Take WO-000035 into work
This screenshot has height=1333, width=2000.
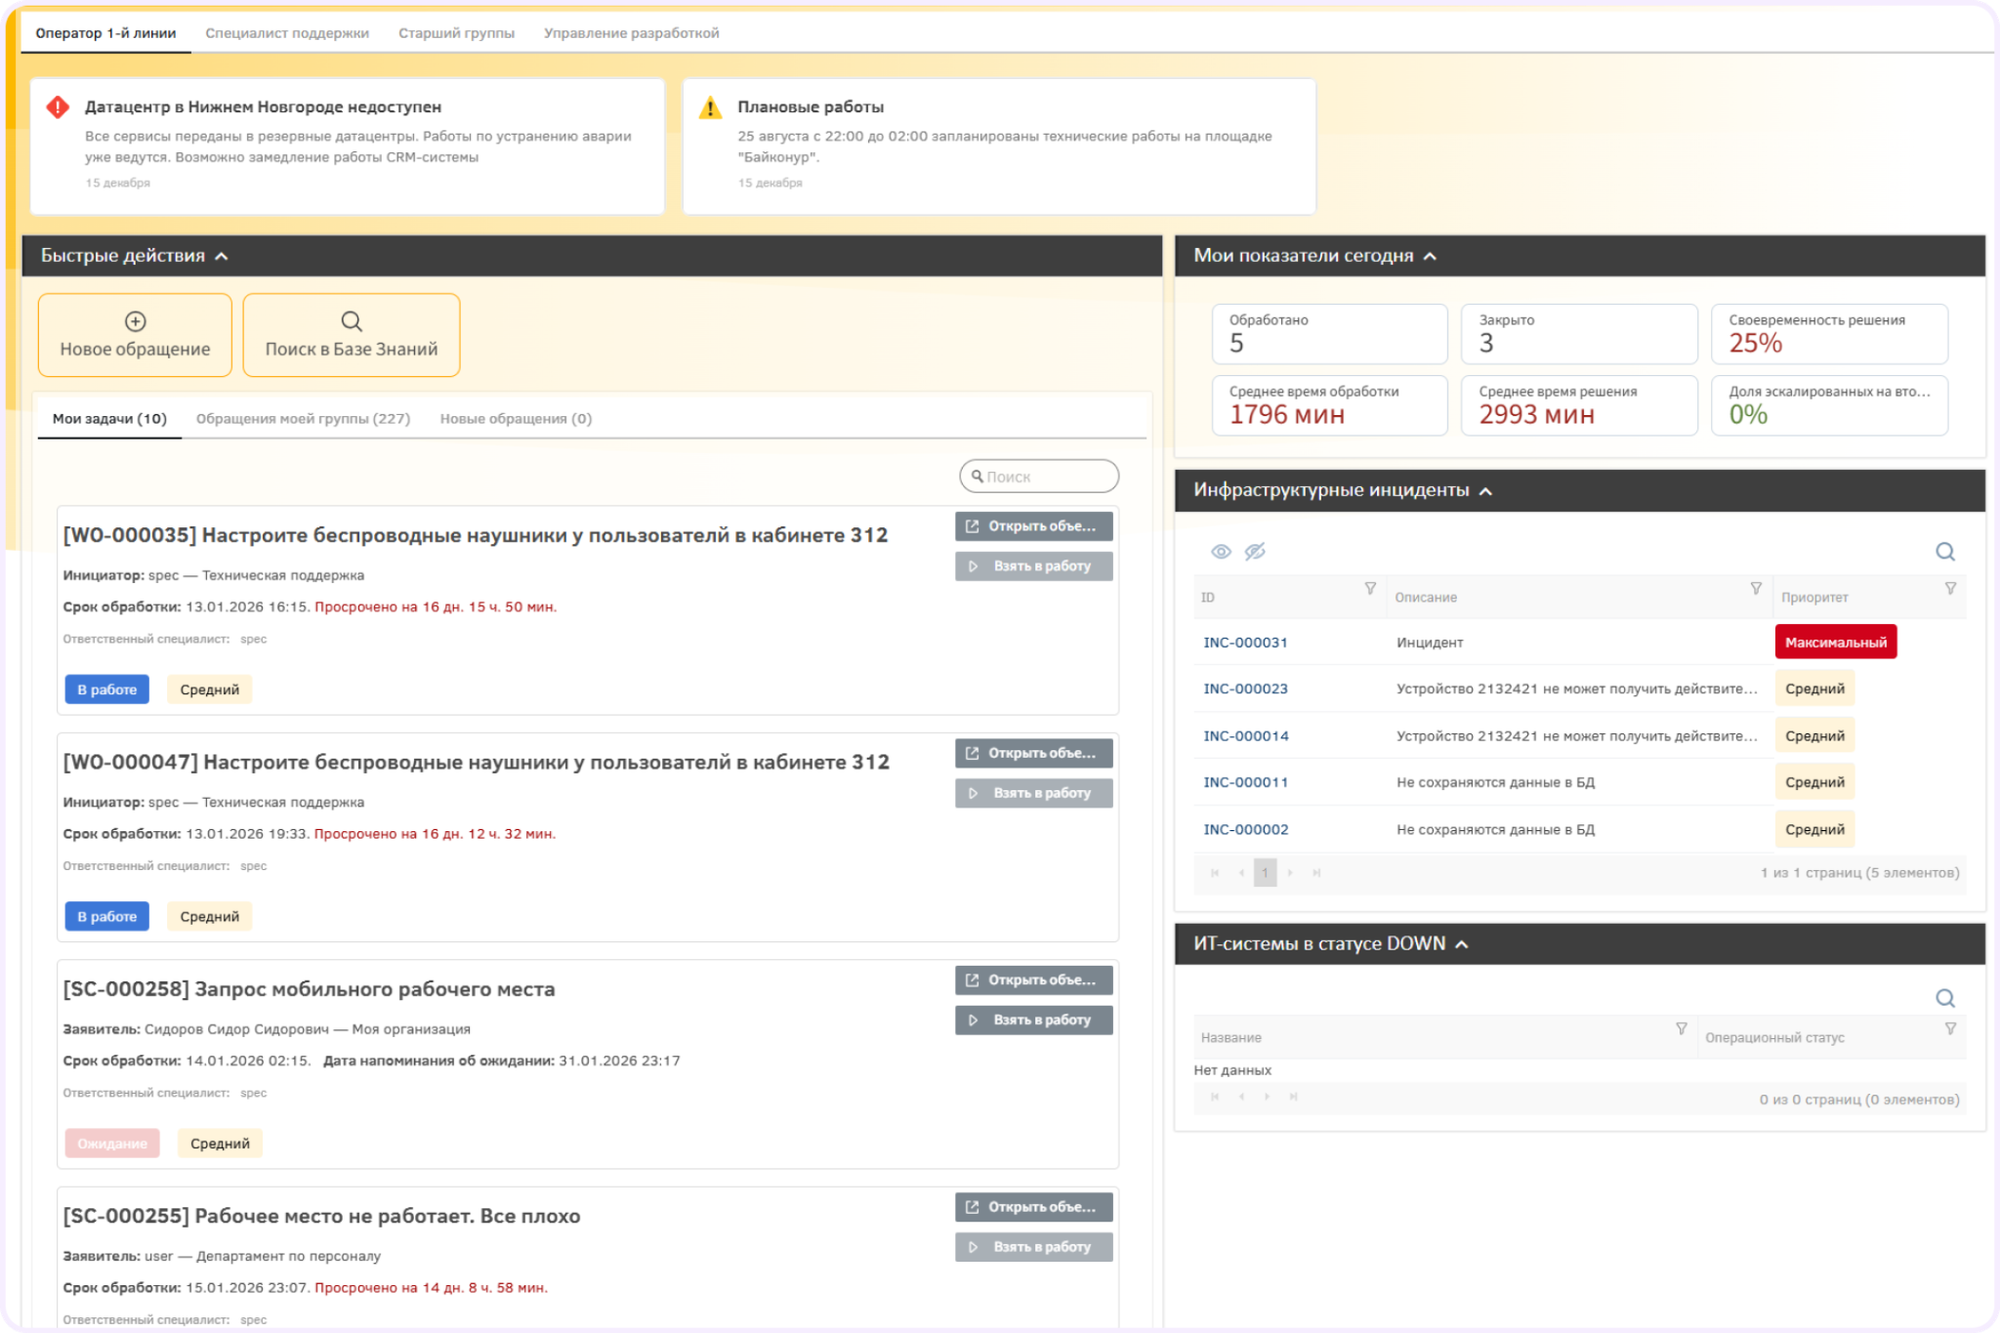pos(1034,566)
